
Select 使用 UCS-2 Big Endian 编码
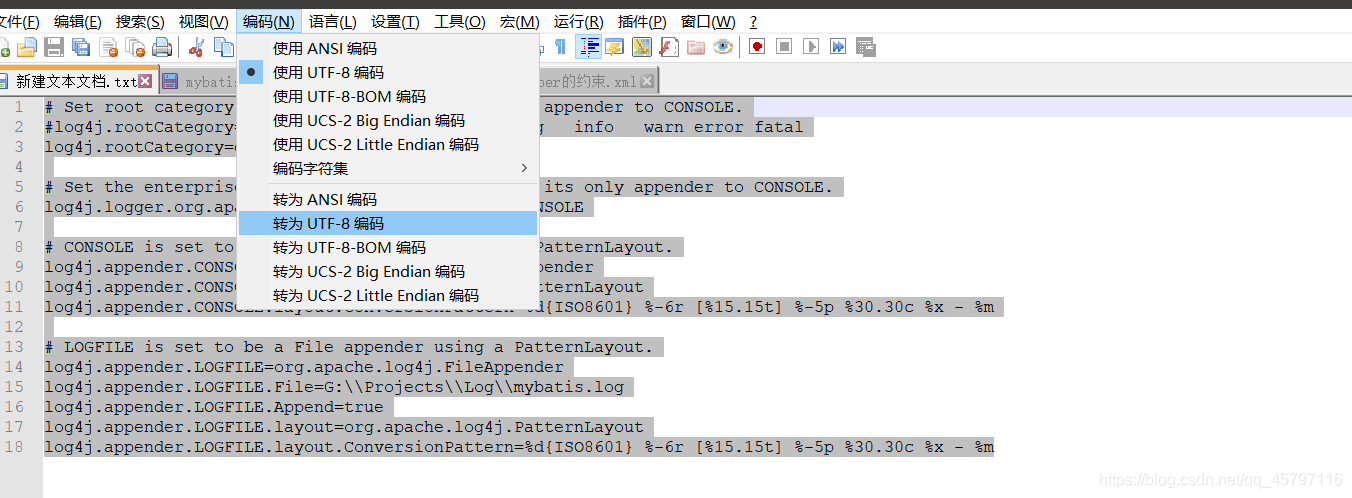tap(388, 120)
